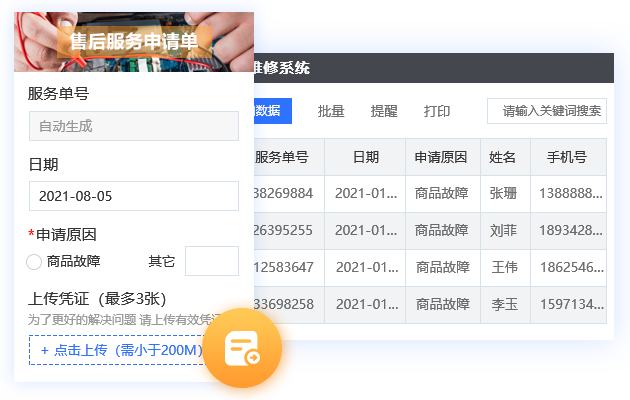Click the 服务单号 自动生成 field
Viewport: 630px width, 400px height.
pos(133,126)
